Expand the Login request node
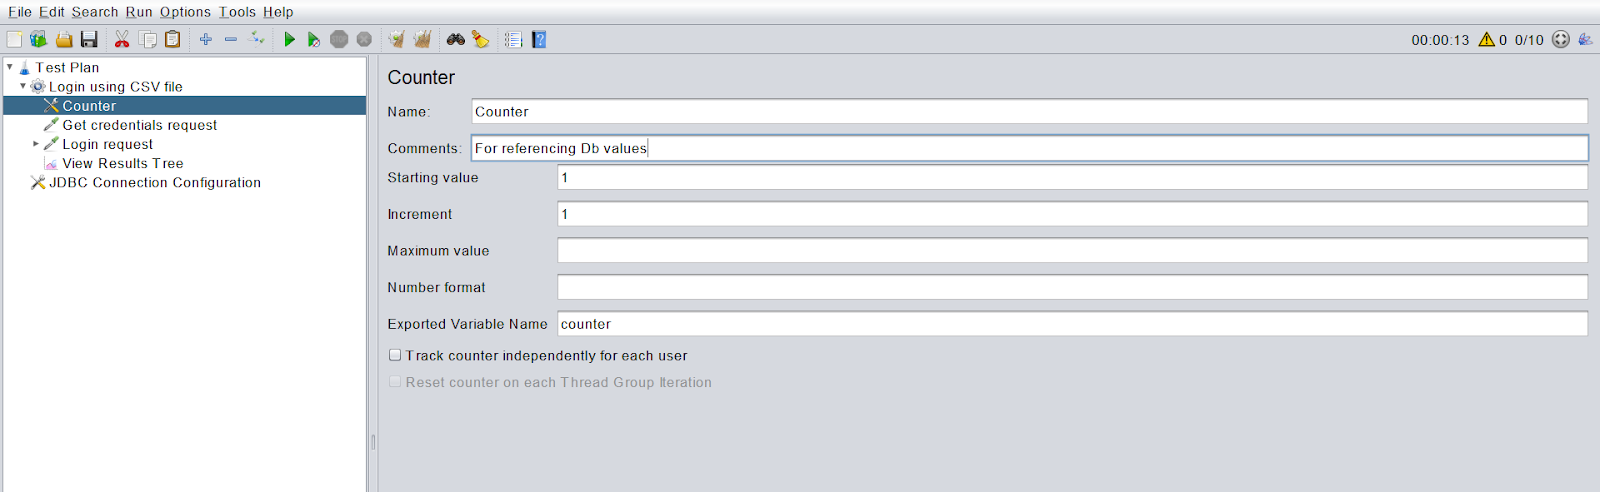 pyautogui.click(x=36, y=144)
